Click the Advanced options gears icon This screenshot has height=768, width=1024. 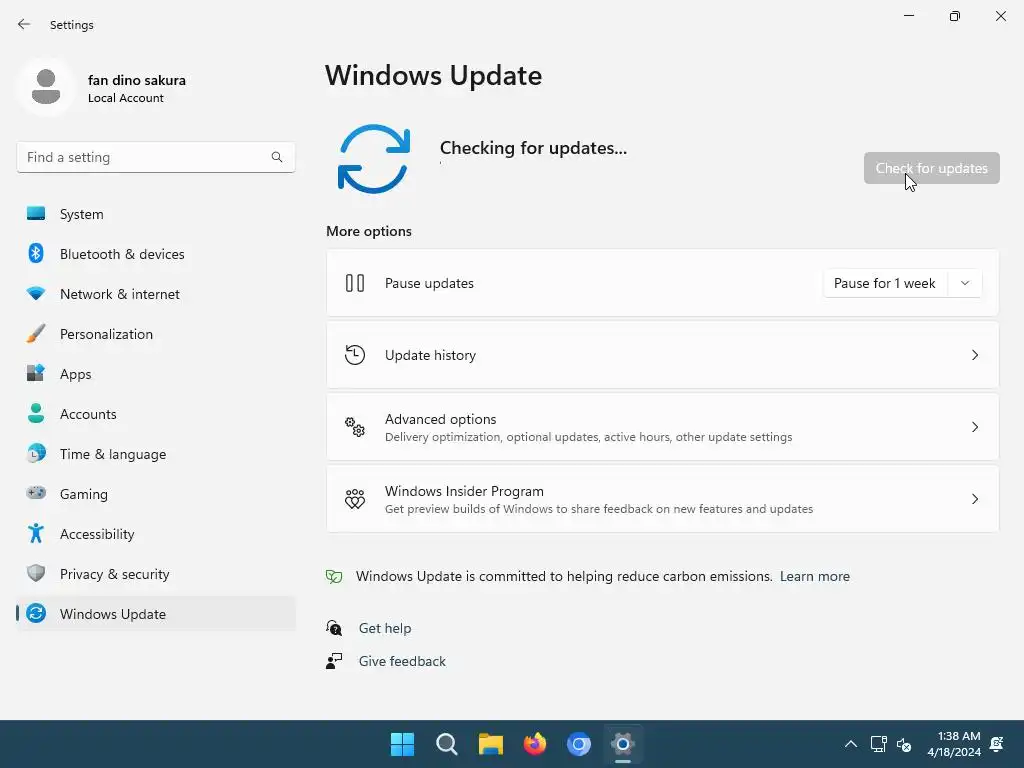[355, 426]
